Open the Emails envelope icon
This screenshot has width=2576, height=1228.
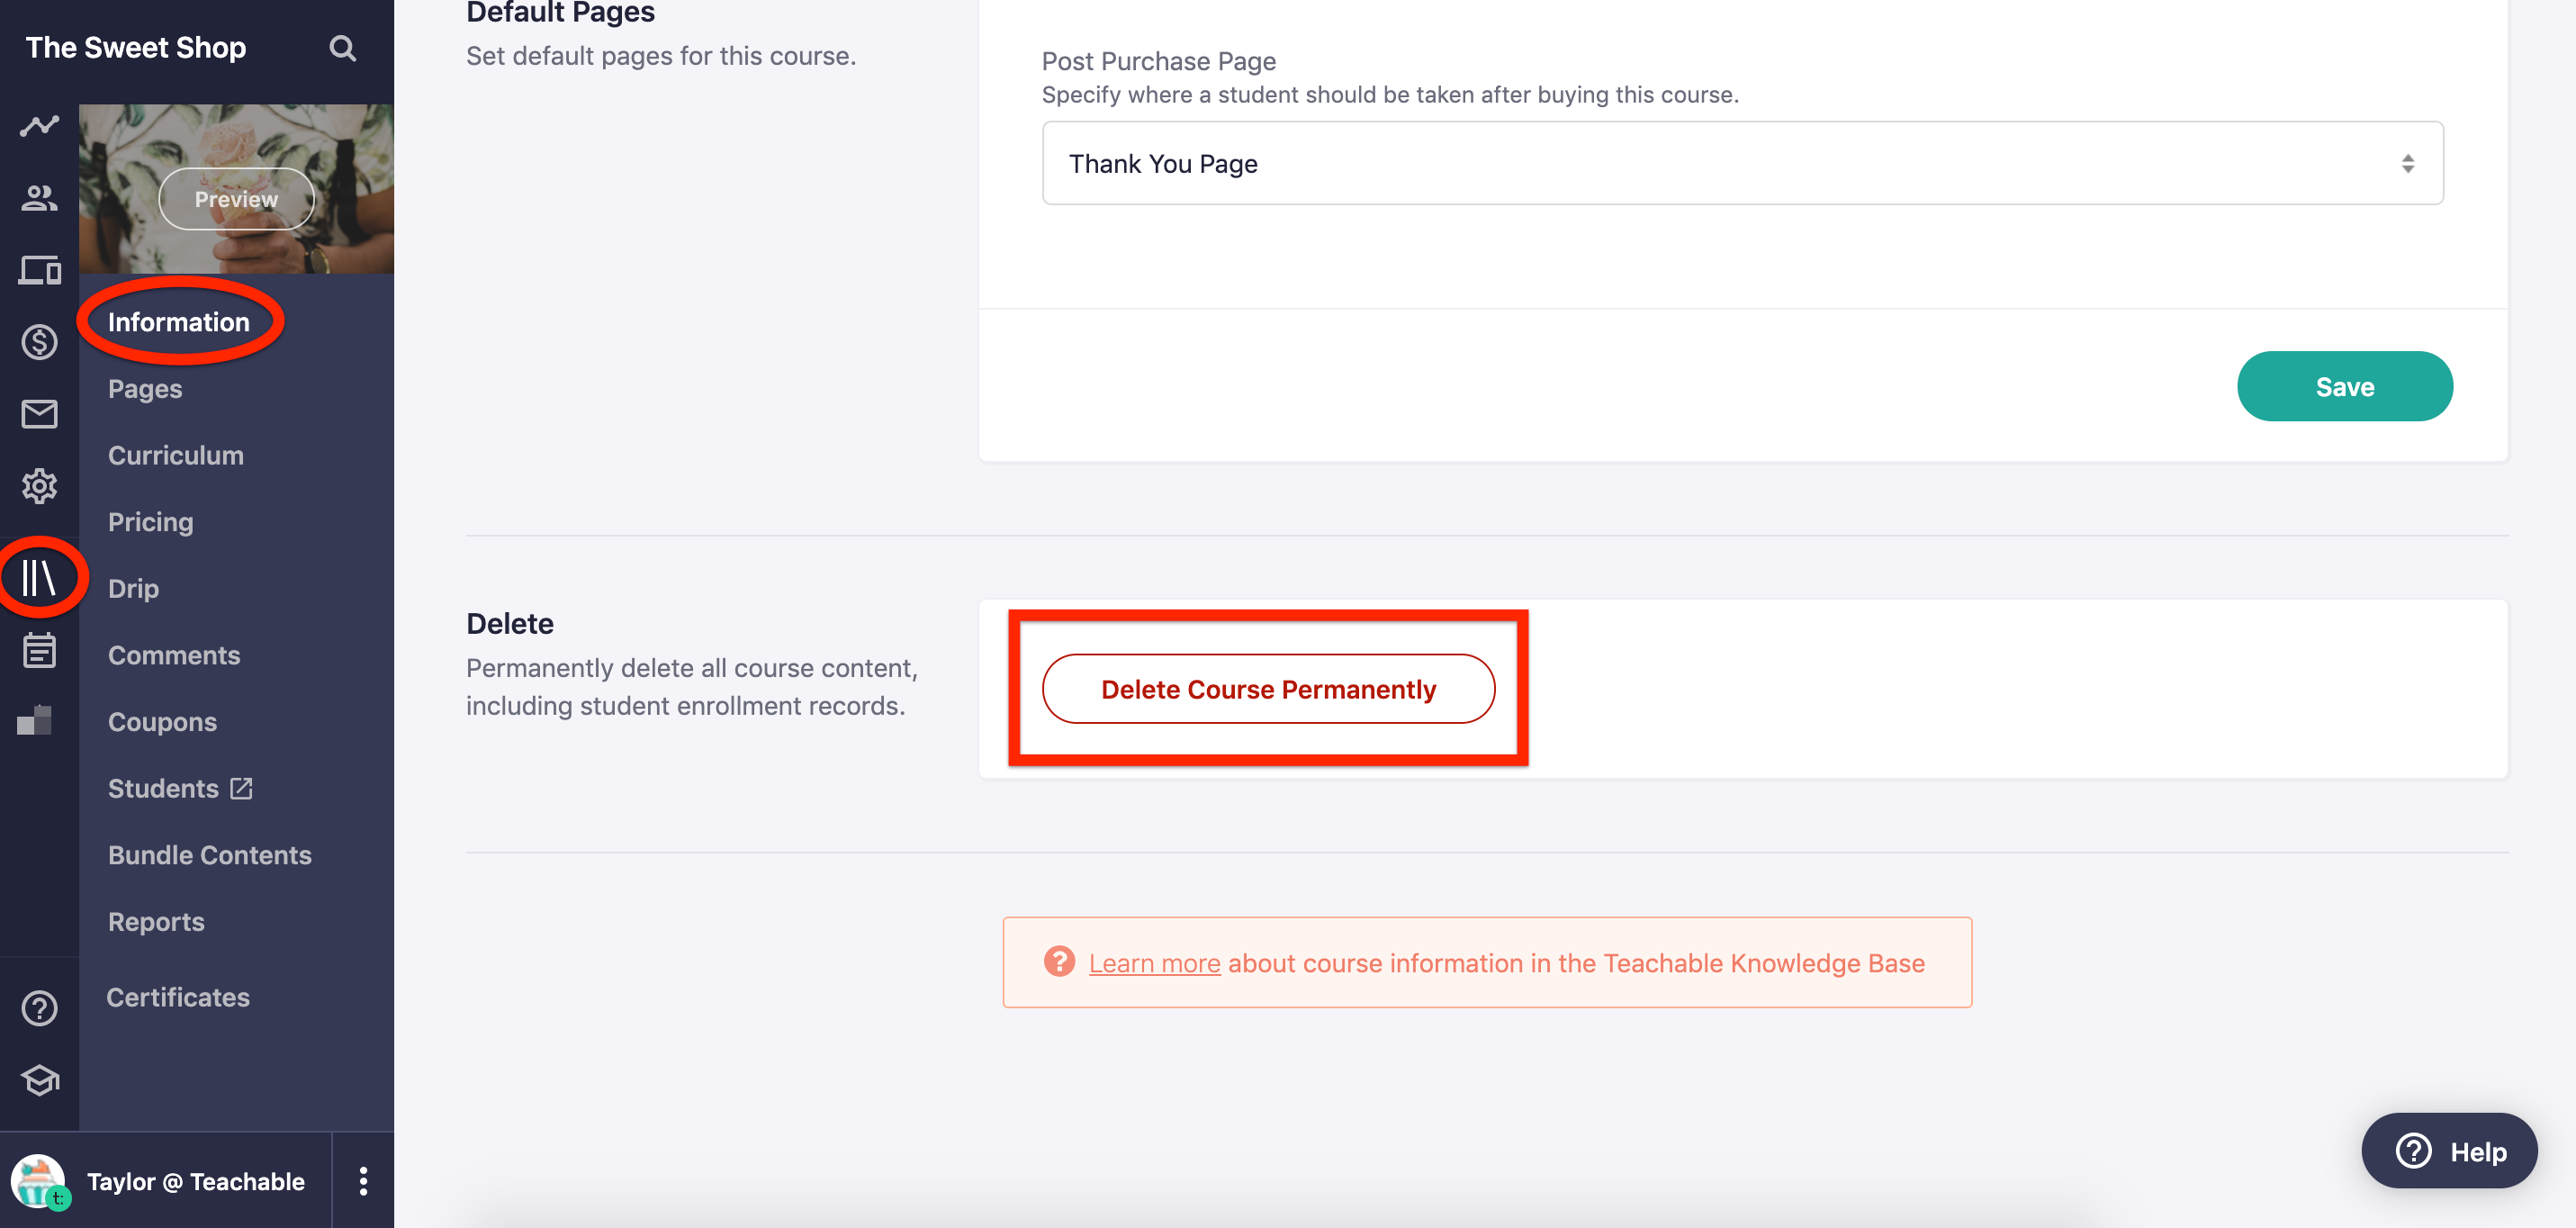39,413
